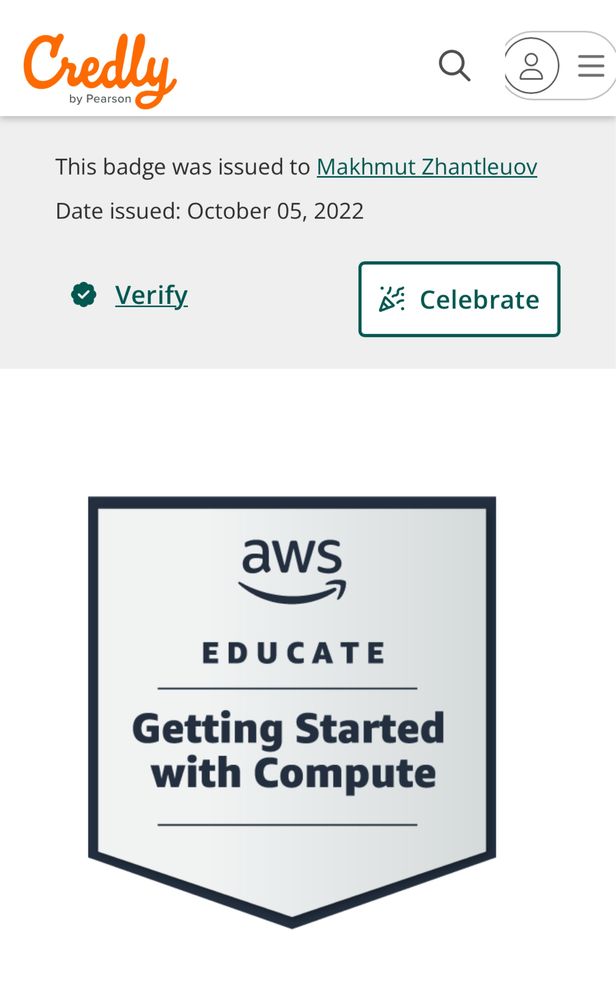The width and height of the screenshot is (616, 999).
Task: Click the Verify link
Action: pos(151,295)
